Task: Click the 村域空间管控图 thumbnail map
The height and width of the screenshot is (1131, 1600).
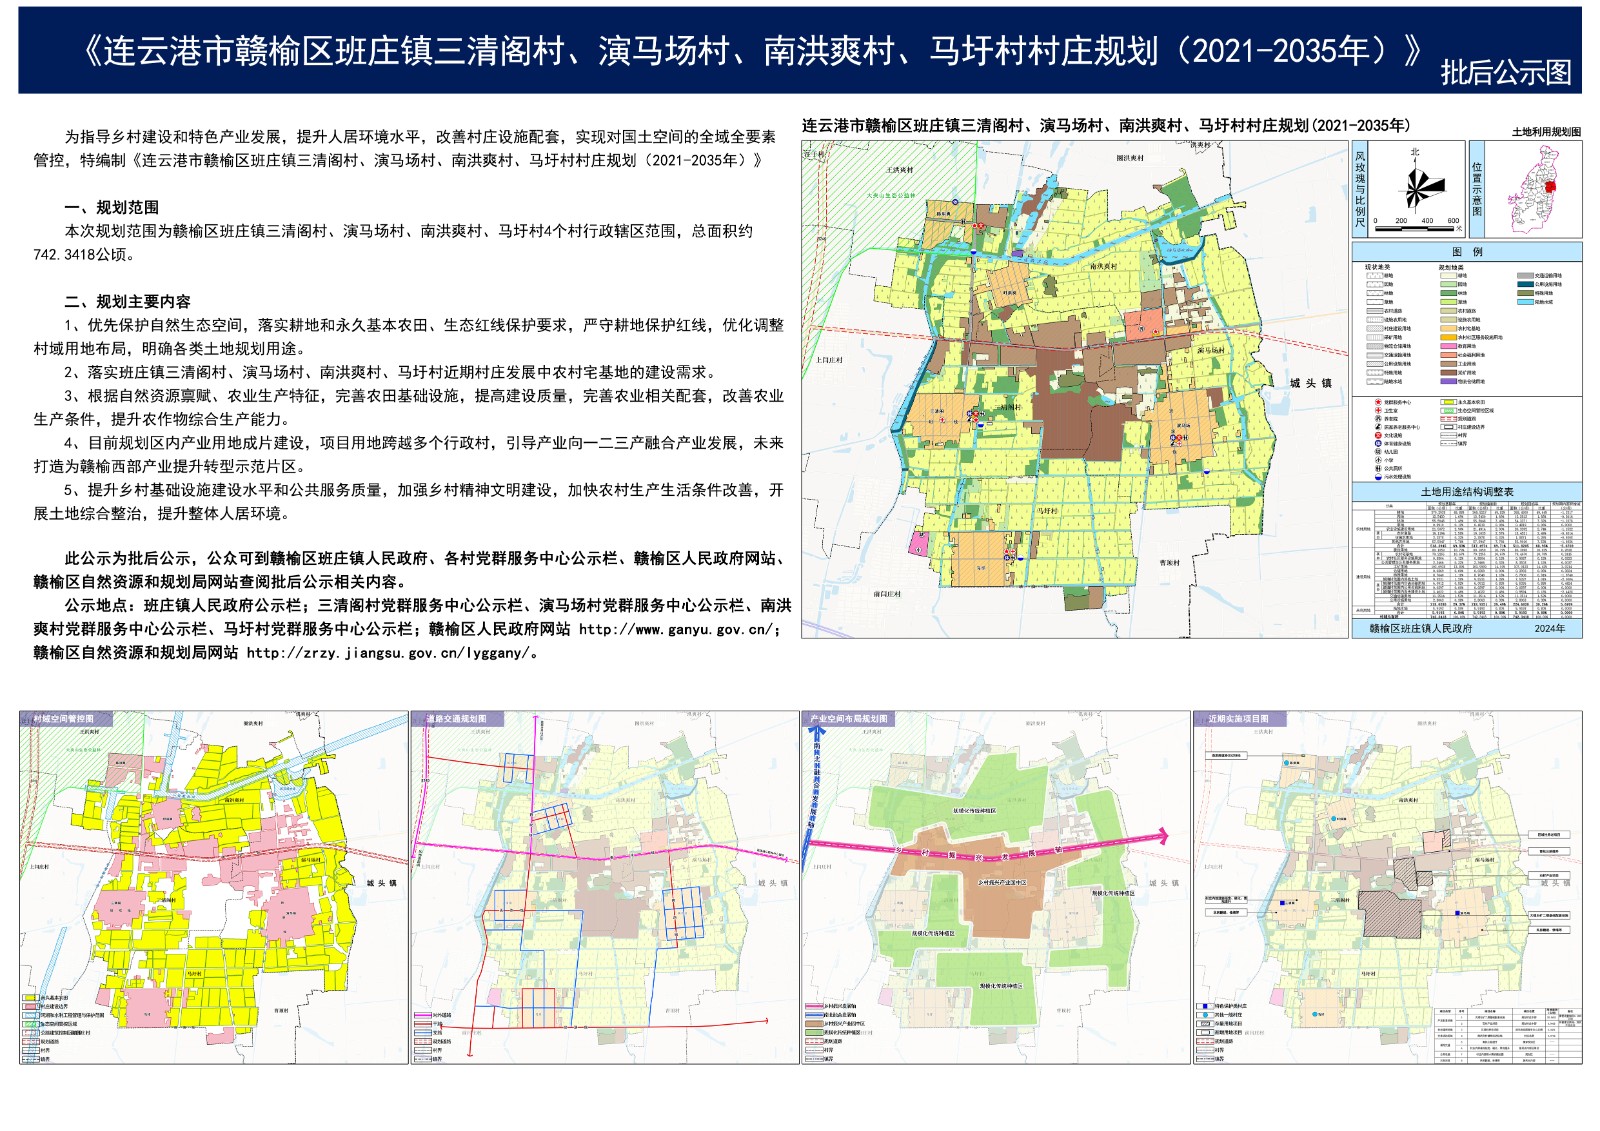Action: click(214, 890)
